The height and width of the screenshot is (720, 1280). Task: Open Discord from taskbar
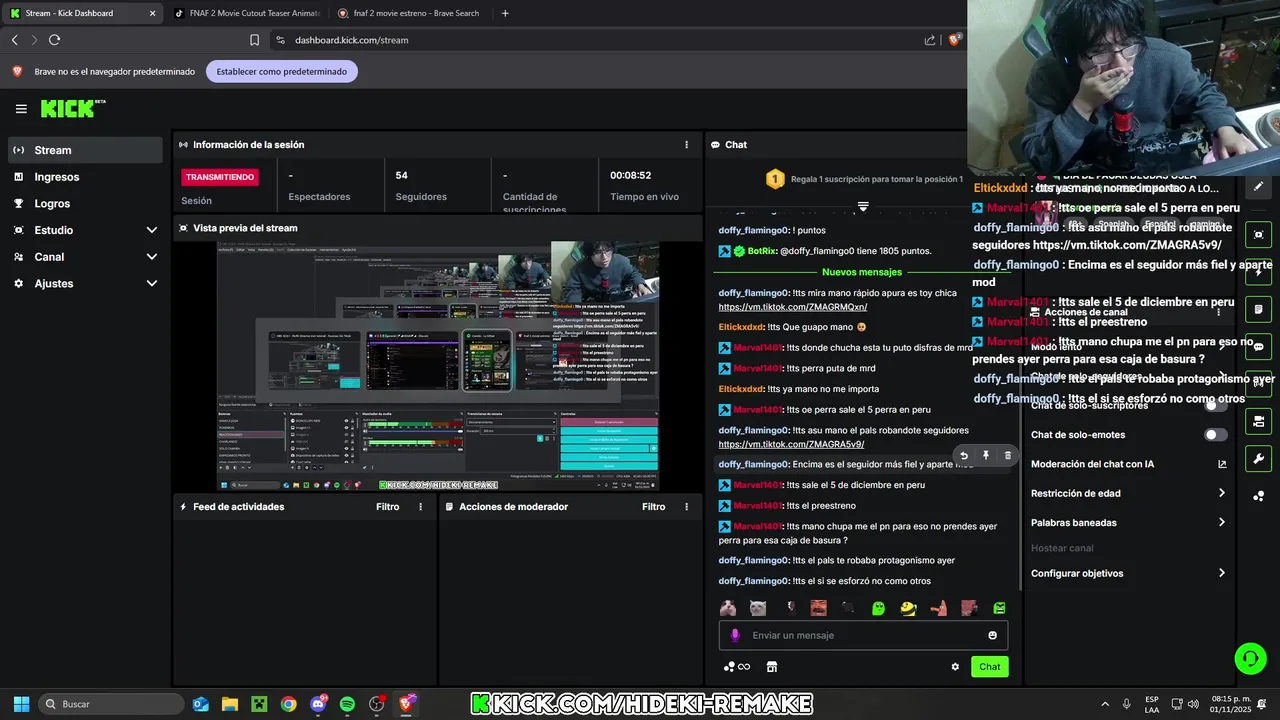[x=318, y=704]
